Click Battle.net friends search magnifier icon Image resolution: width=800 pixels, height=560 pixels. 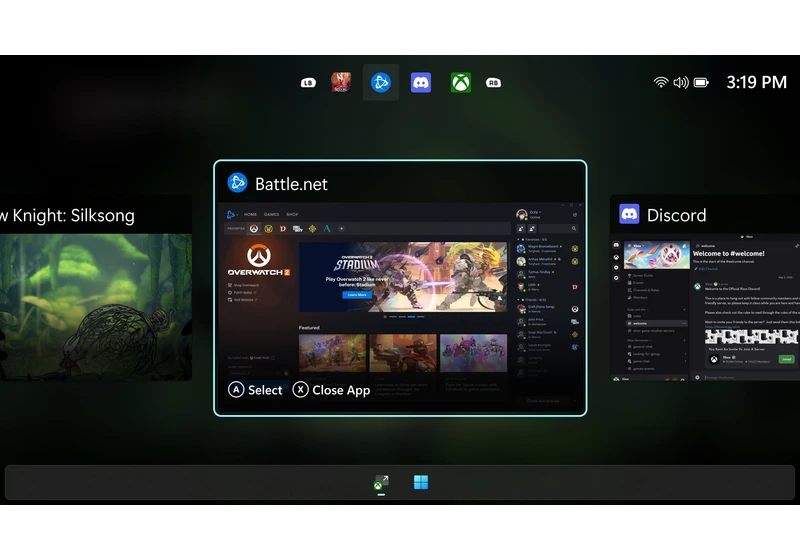pos(574,228)
